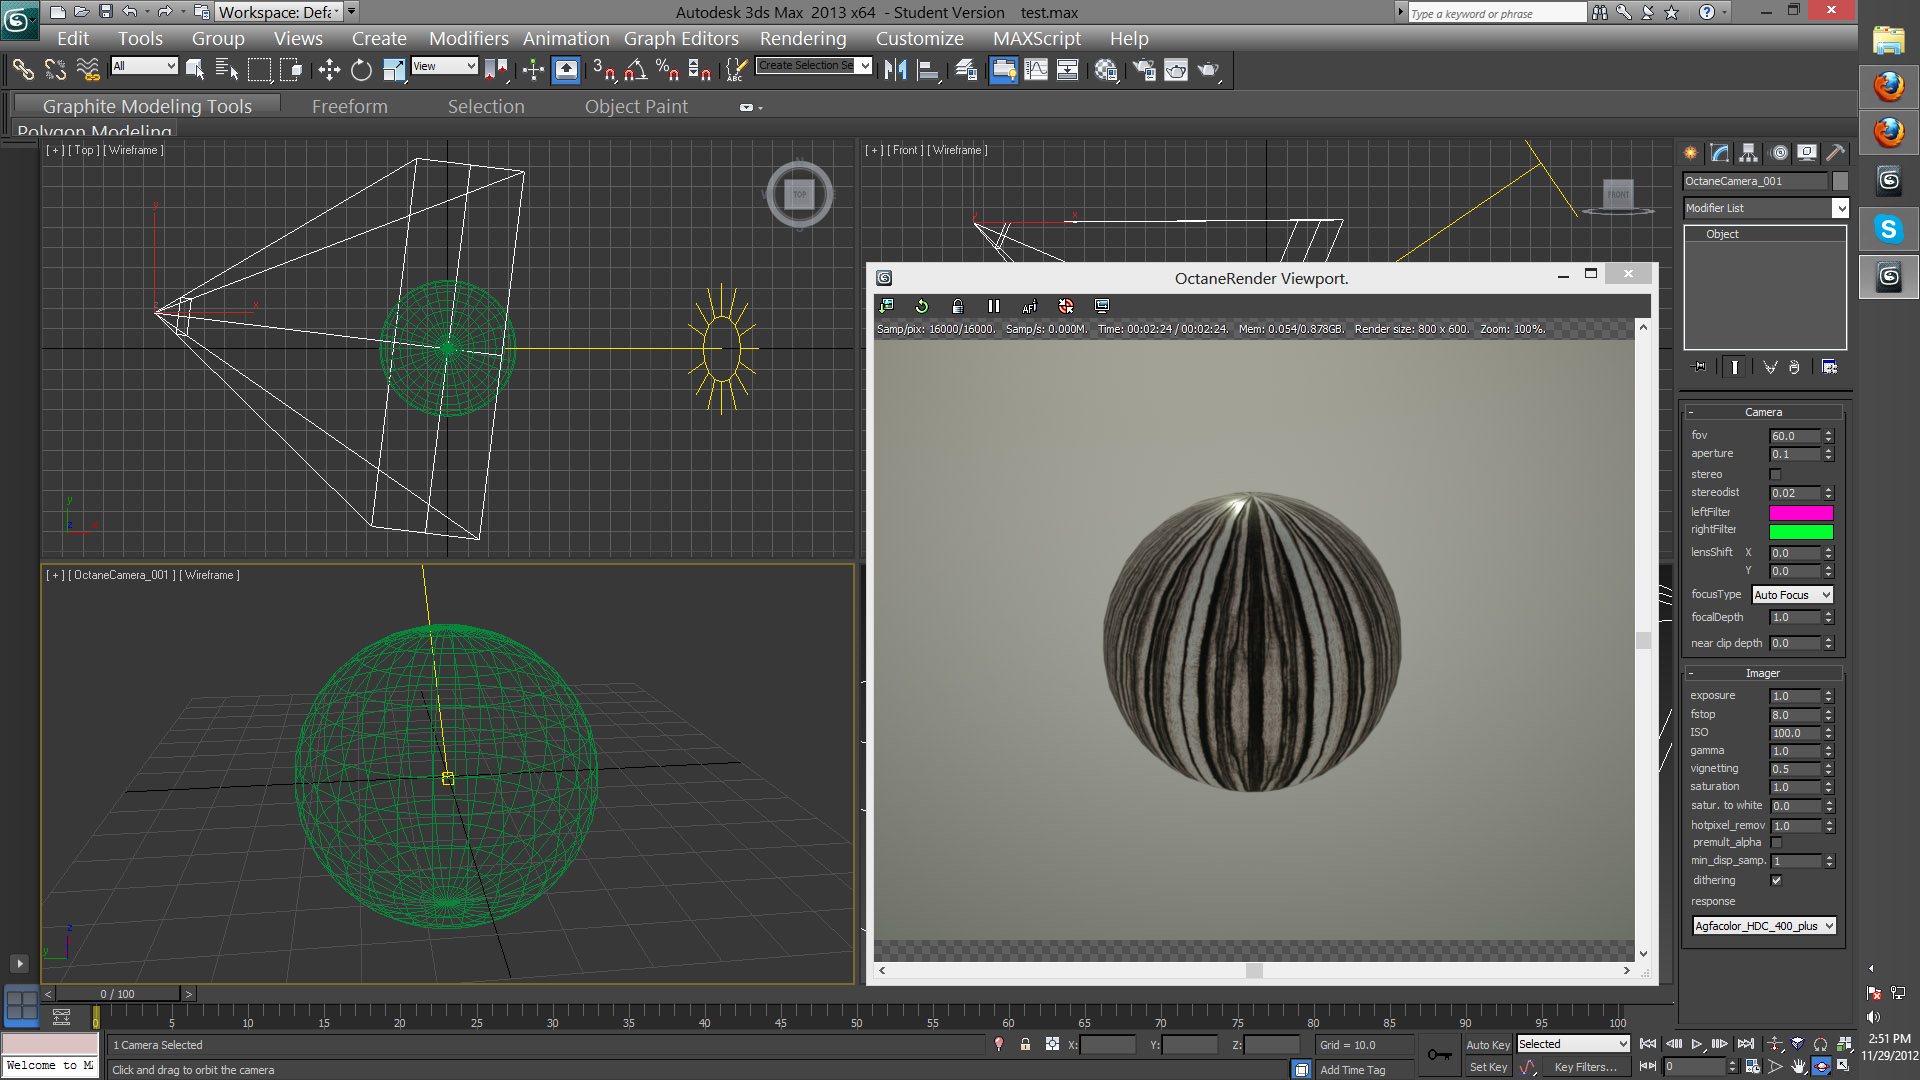Select the Rotate tool in main toolbar
Screen dimensions: 1920x1080
coord(361,69)
